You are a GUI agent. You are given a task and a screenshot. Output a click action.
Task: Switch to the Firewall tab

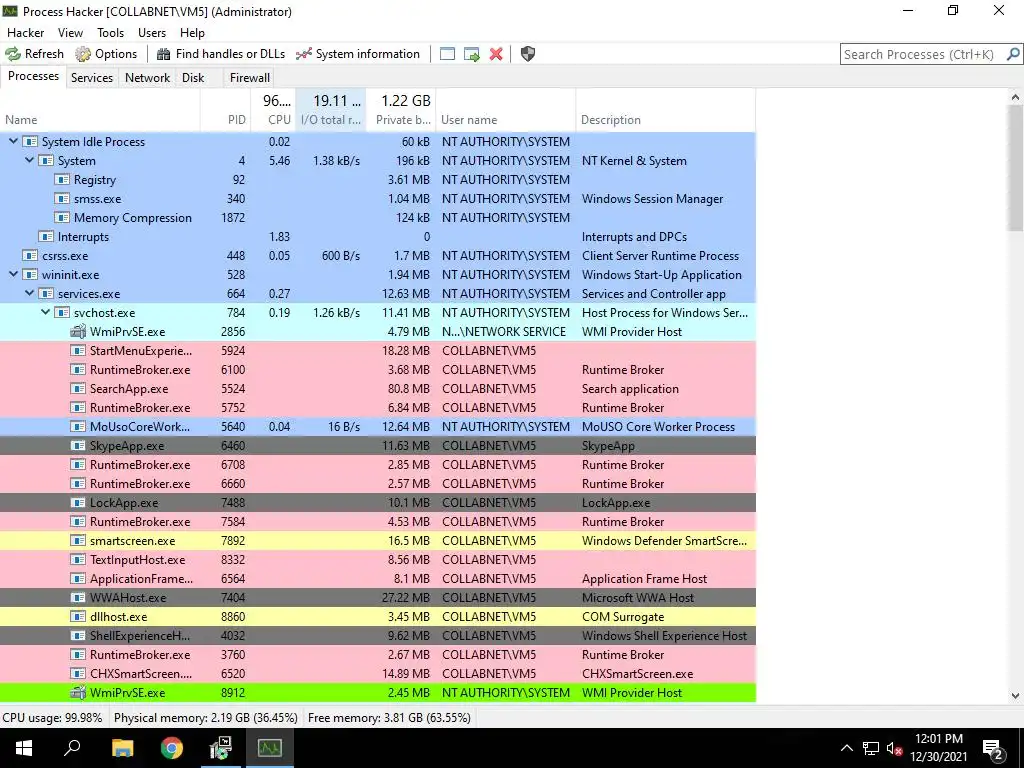point(249,78)
